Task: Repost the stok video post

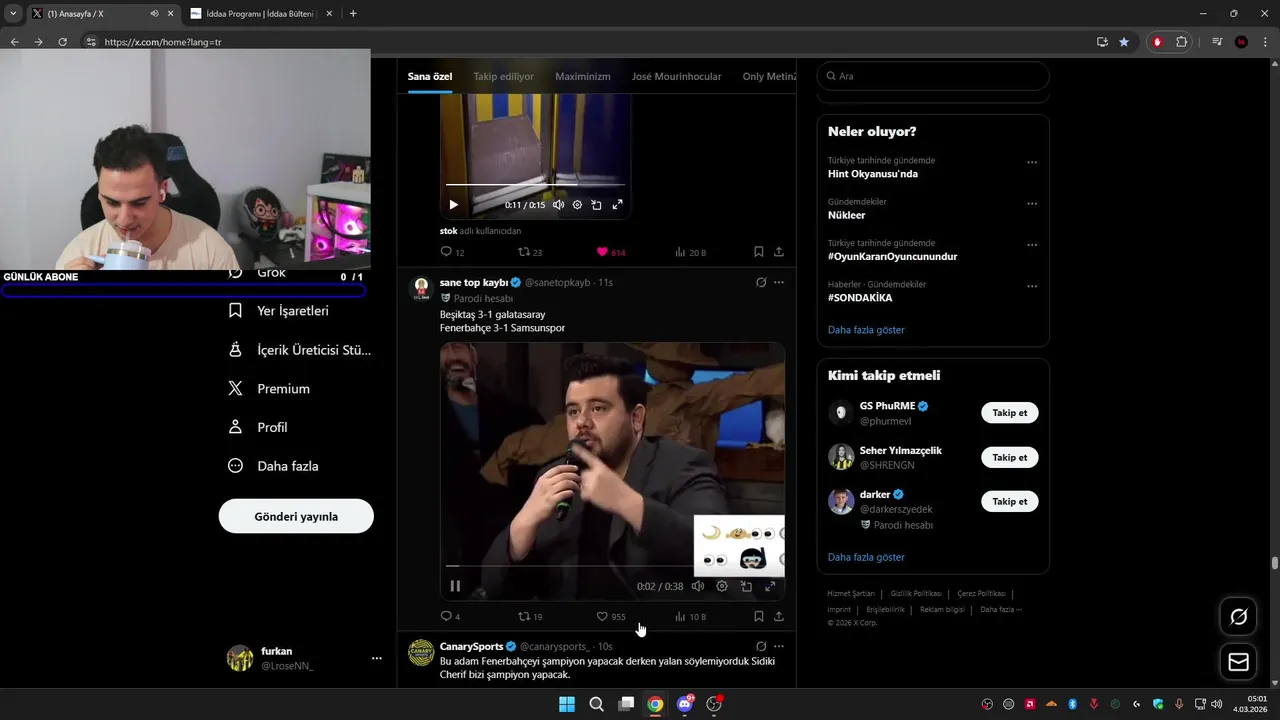Action: [x=524, y=252]
